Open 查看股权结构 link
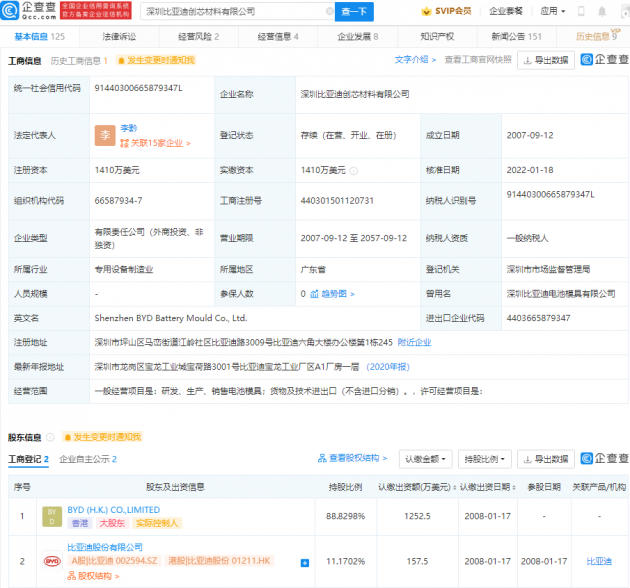The width and height of the screenshot is (630, 588). click(352, 458)
